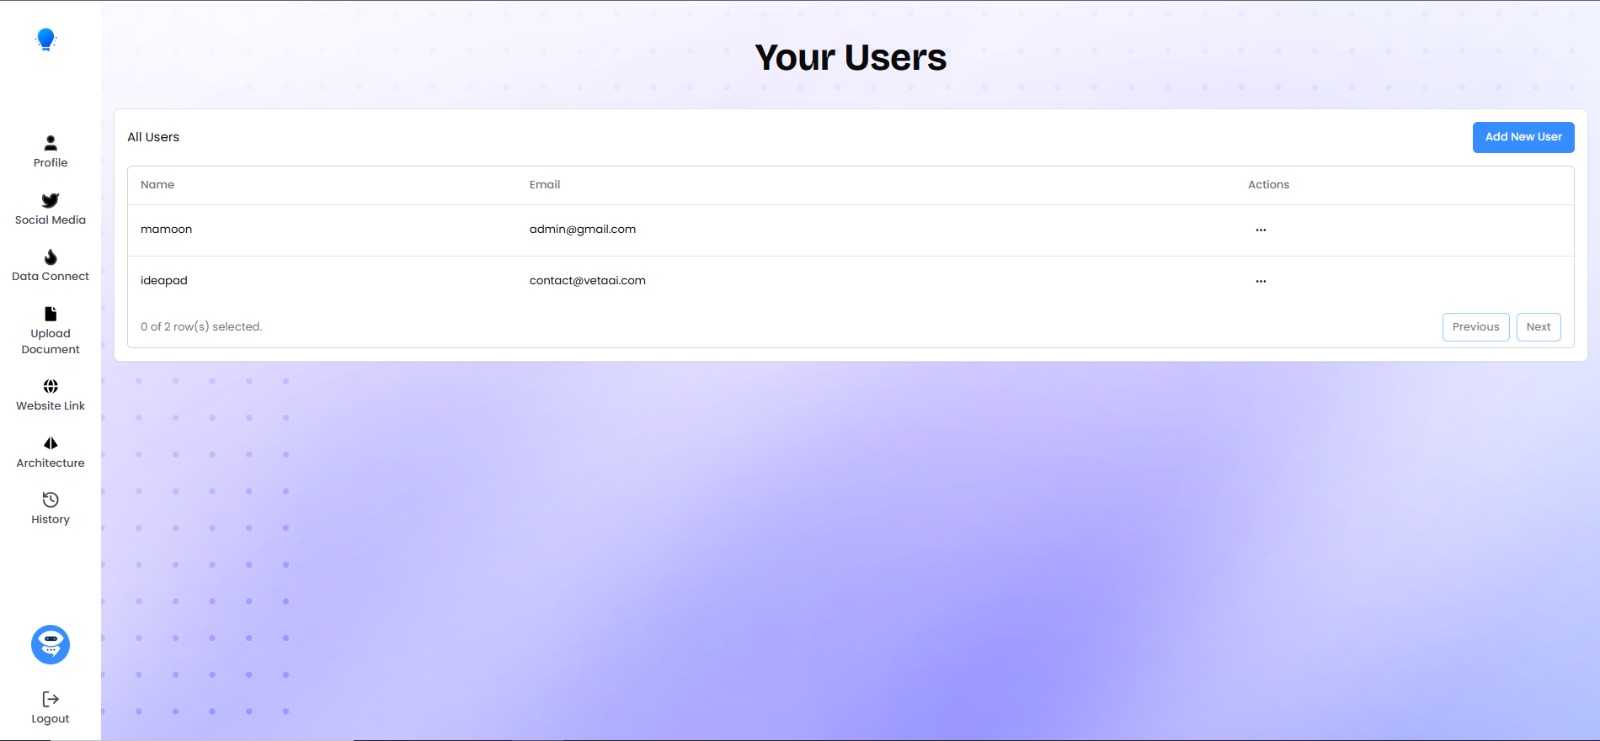Select the mamoon user row

click(x=166, y=230)
